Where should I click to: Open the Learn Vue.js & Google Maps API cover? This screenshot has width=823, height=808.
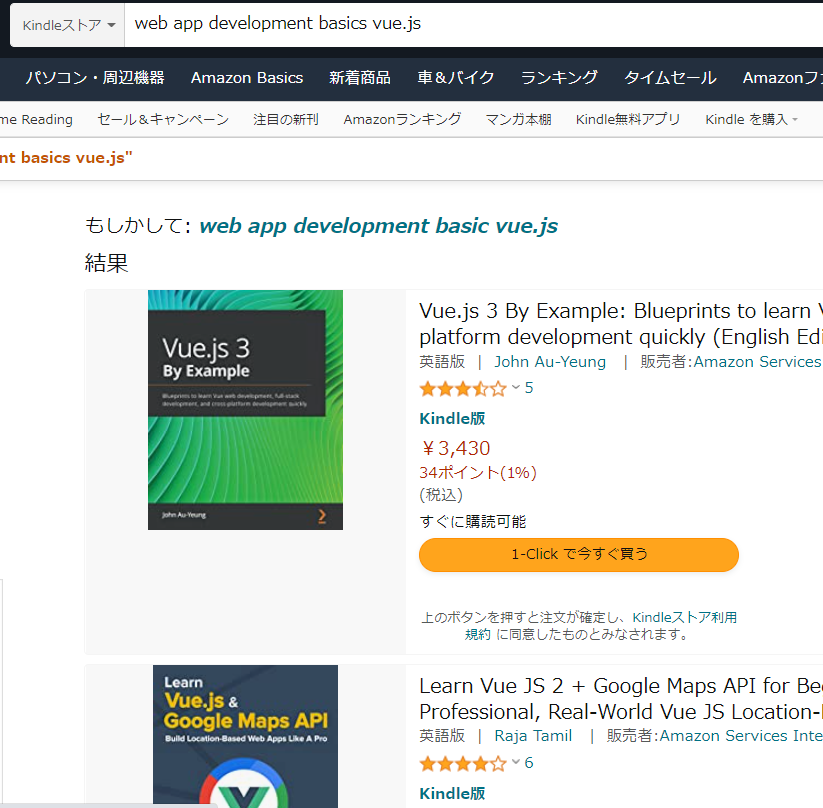pyautogui.click(x=245, y=737)
